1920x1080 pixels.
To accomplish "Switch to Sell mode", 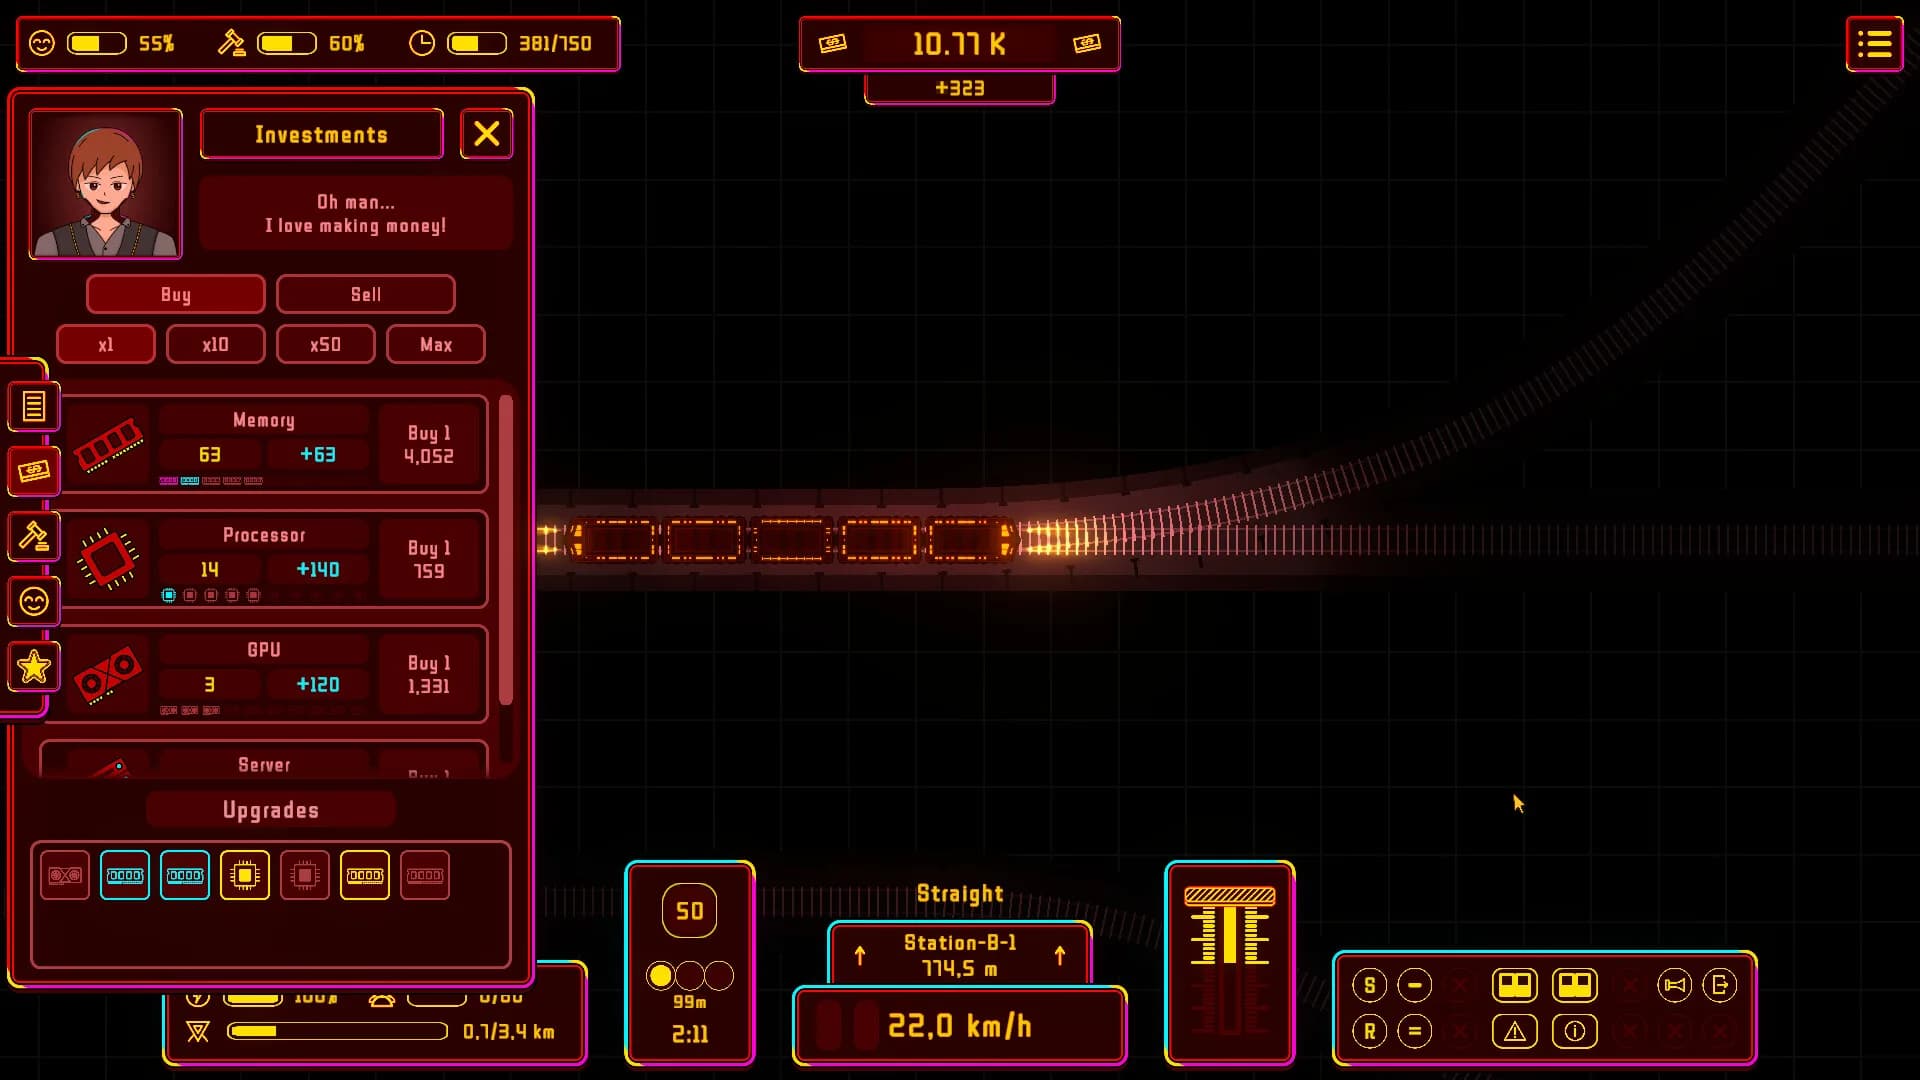I will (366, 294).
